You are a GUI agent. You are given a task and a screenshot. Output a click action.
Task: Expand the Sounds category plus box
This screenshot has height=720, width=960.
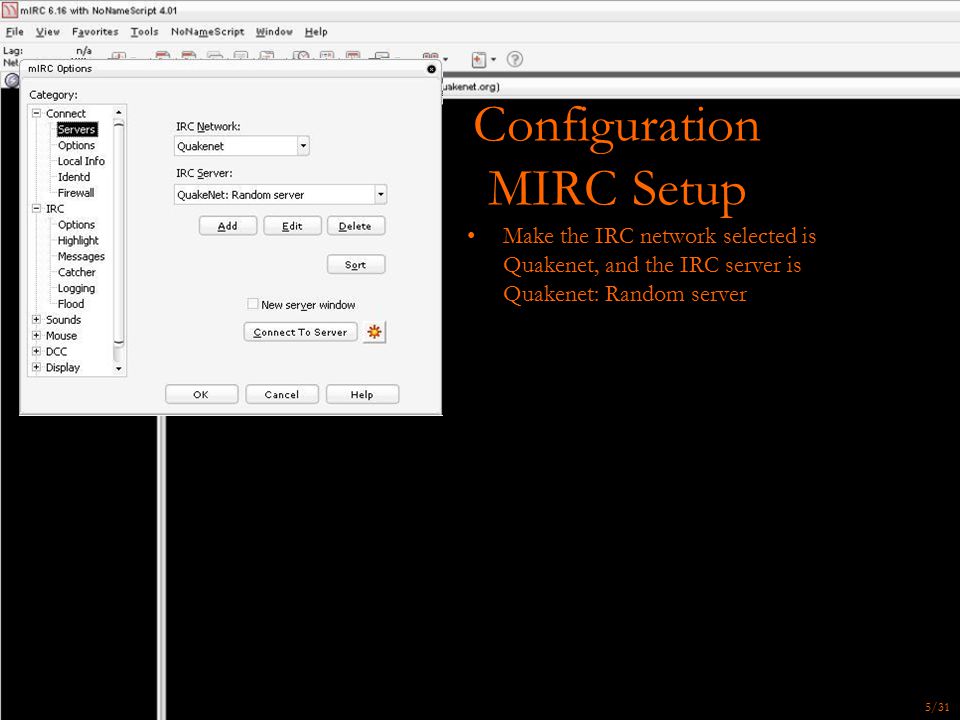(x=36, y=320)
